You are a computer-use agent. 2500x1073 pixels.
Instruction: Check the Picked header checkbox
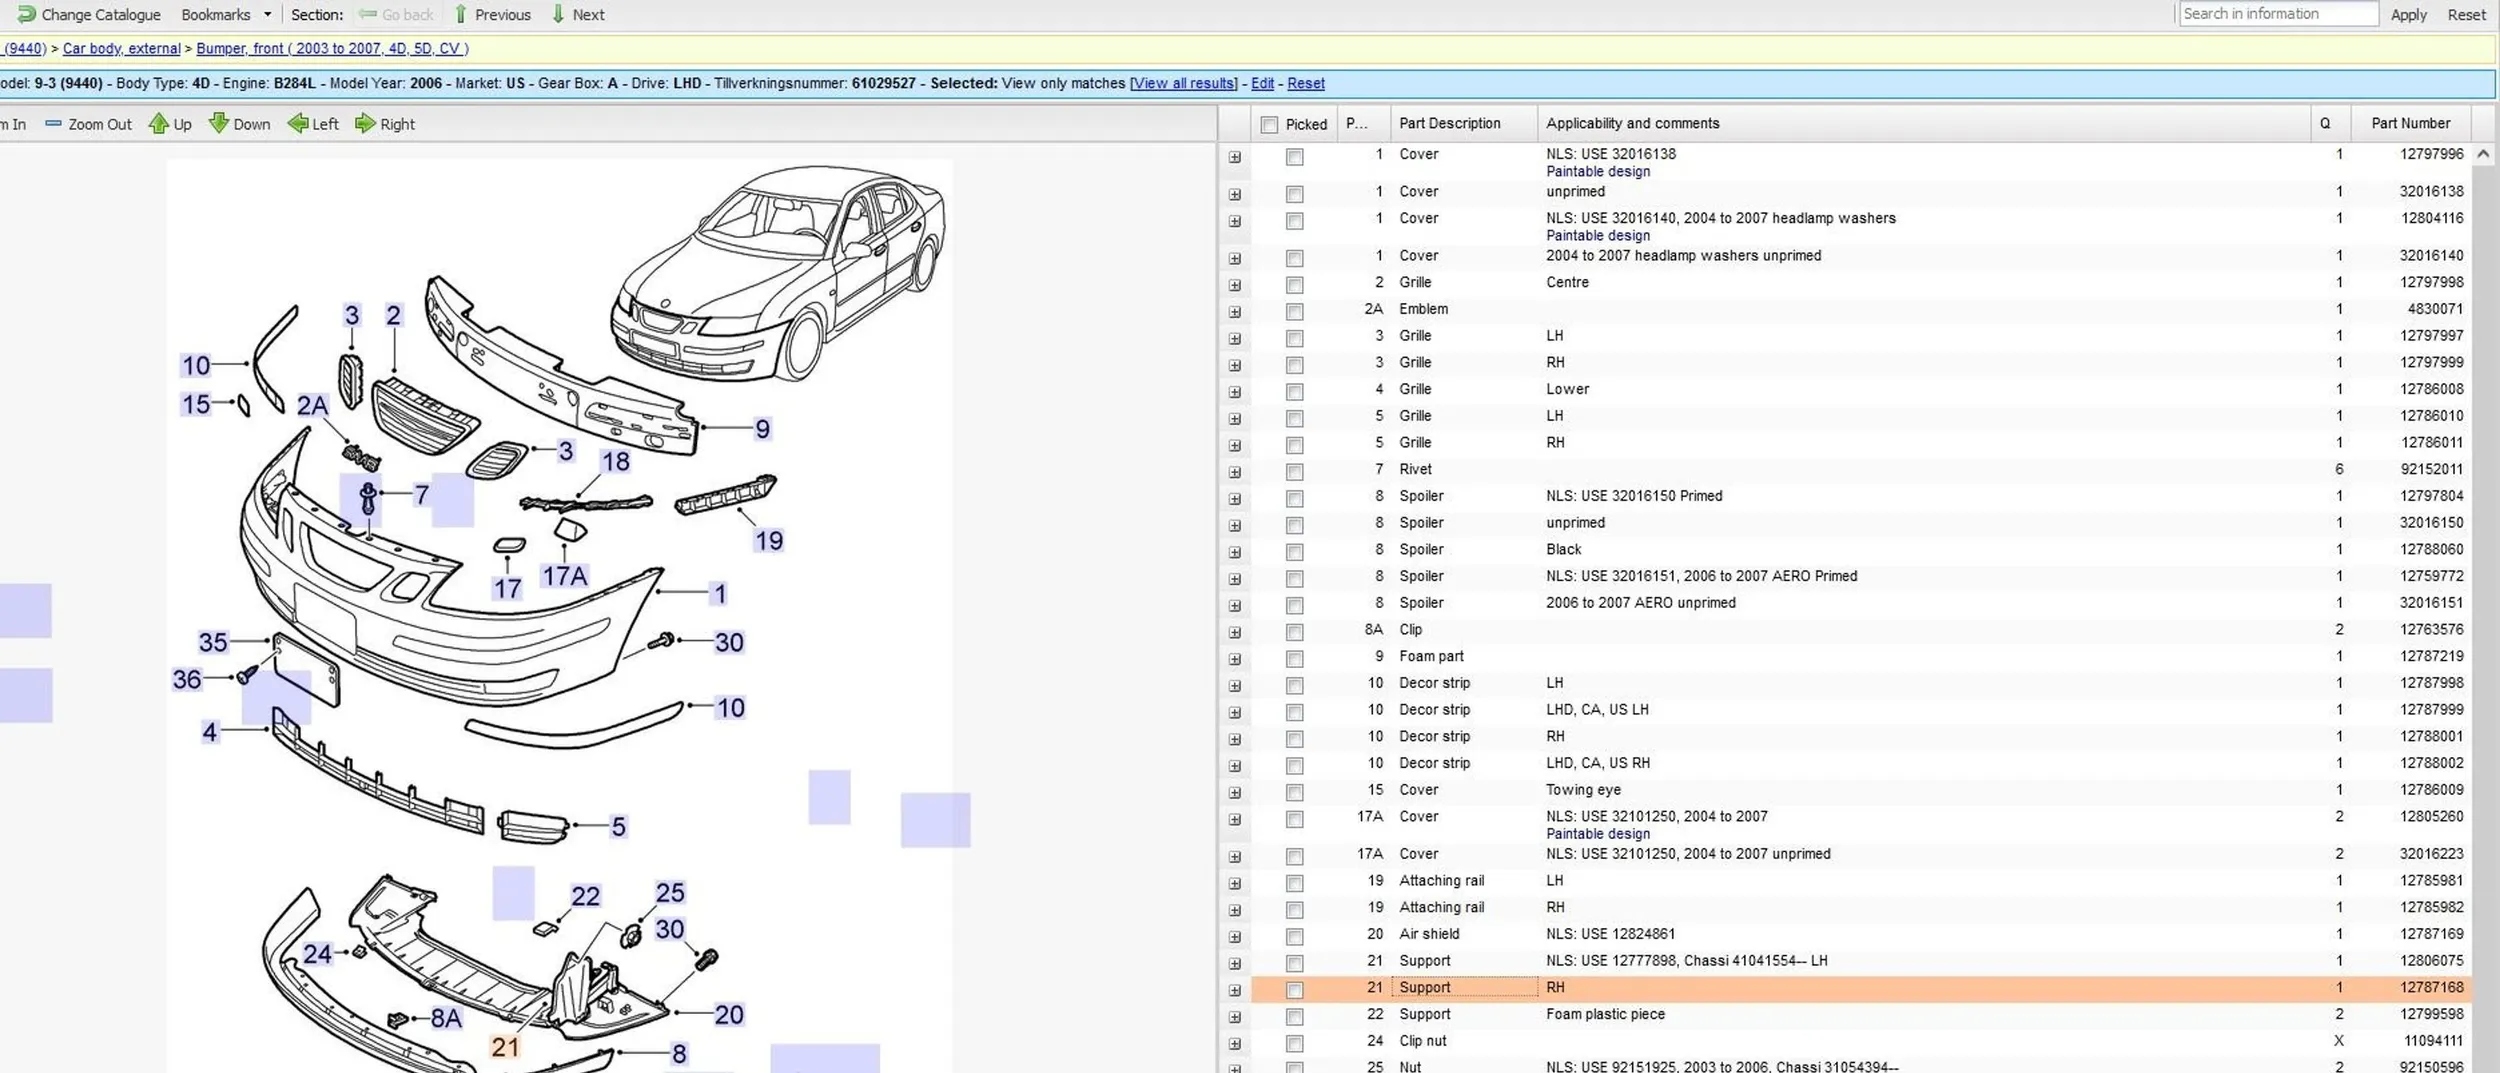point(1269,125)
